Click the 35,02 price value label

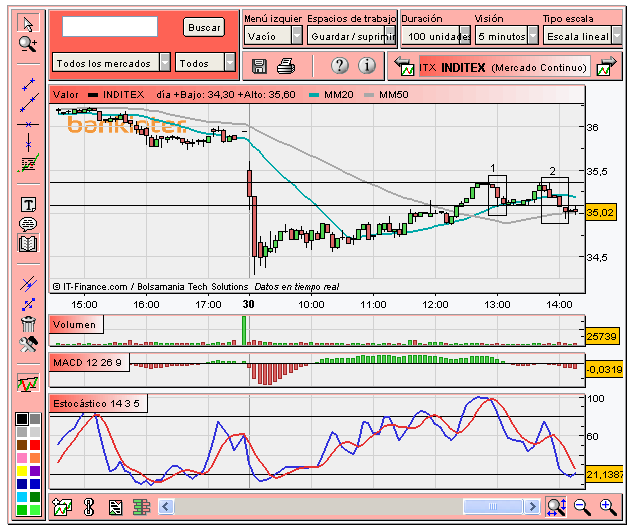[601, 212]
